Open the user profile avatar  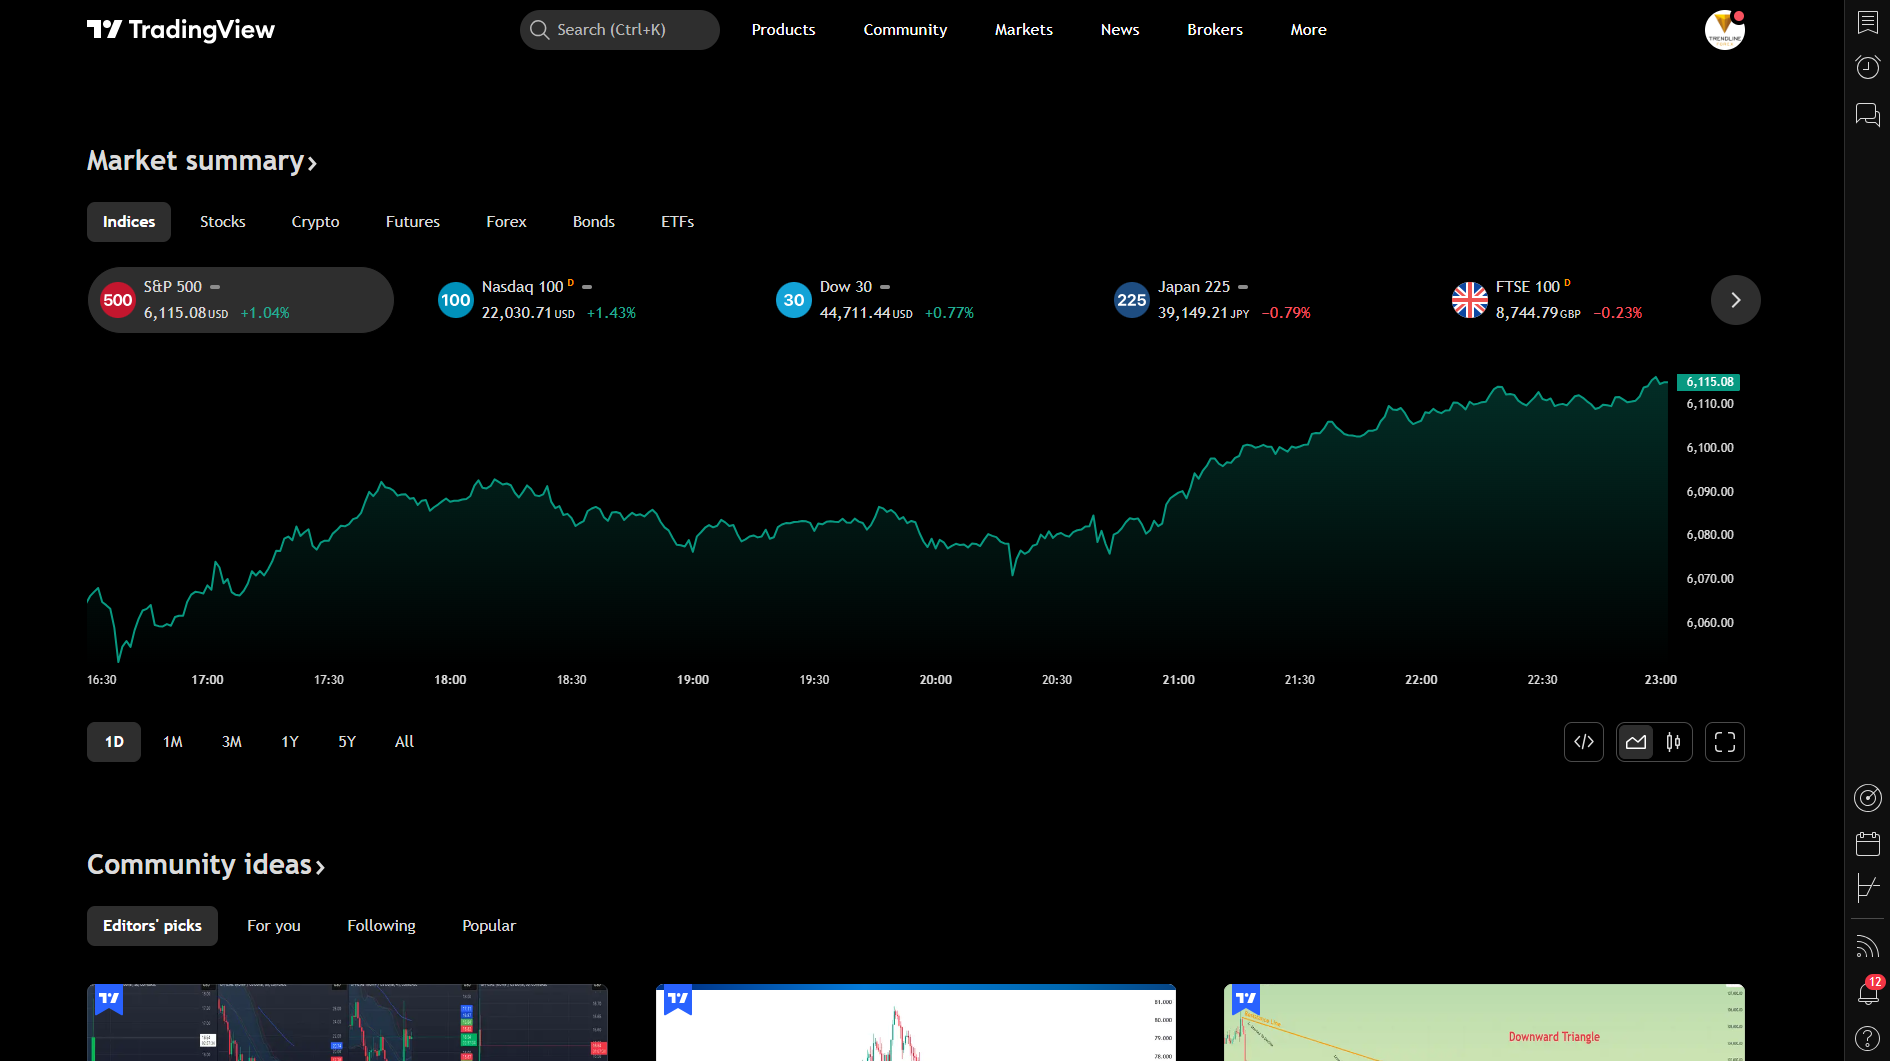pyautogui.click(x=1724, y=30)
